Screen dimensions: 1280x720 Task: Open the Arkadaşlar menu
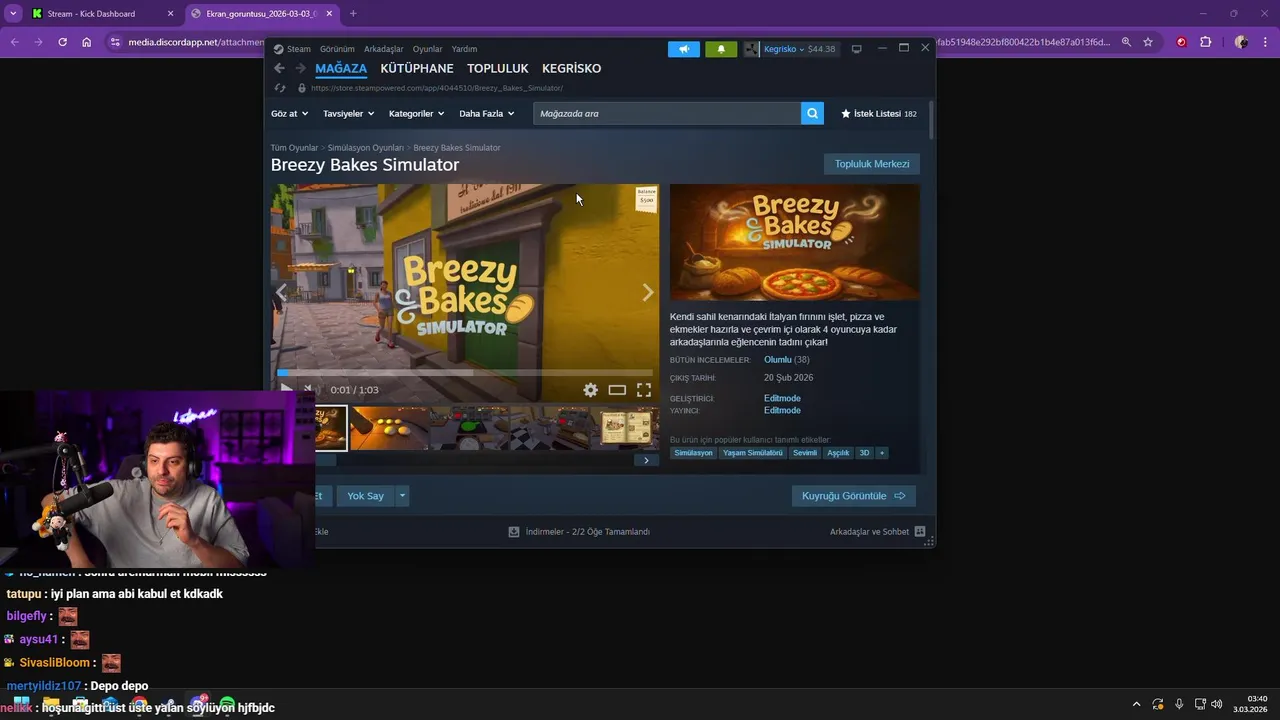384,49
